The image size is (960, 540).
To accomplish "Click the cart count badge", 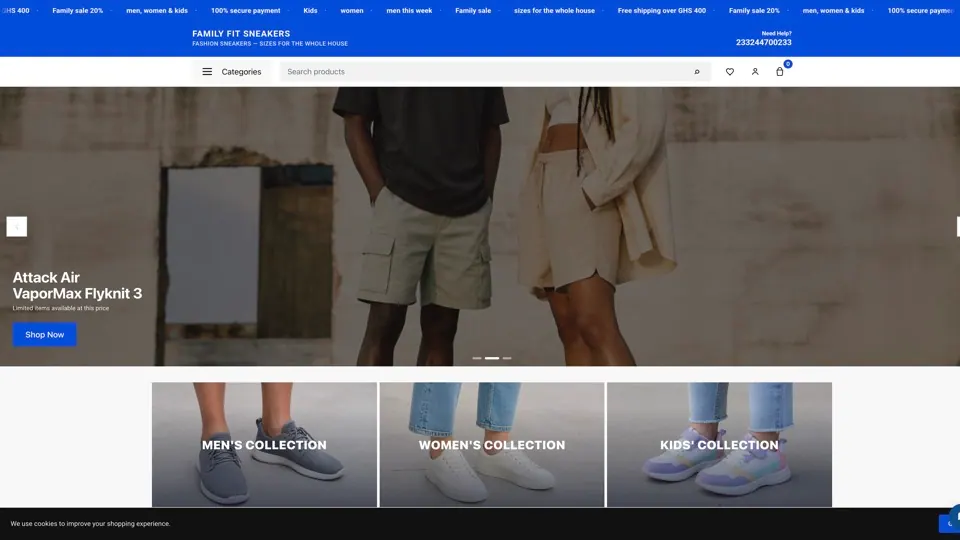I will point(788,64).
